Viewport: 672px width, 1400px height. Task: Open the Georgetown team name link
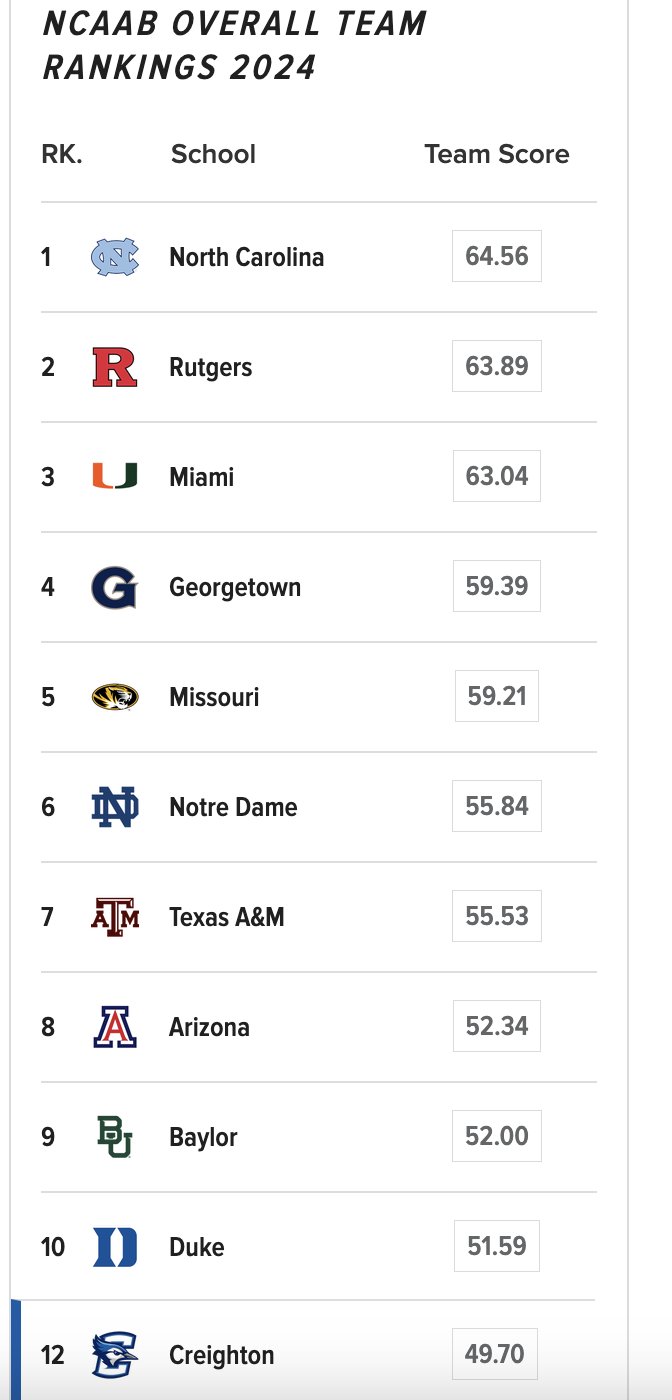pos(235,587)
